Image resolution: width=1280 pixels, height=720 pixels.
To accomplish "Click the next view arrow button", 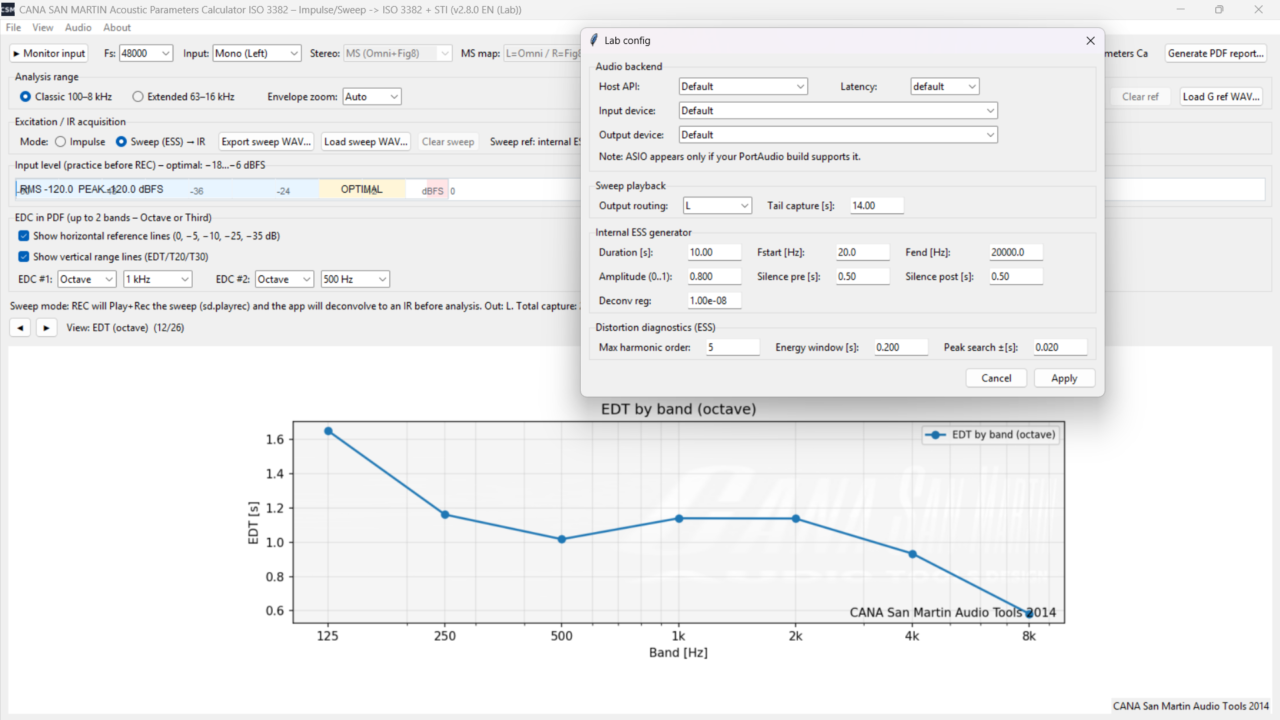I will click(46, 328).
